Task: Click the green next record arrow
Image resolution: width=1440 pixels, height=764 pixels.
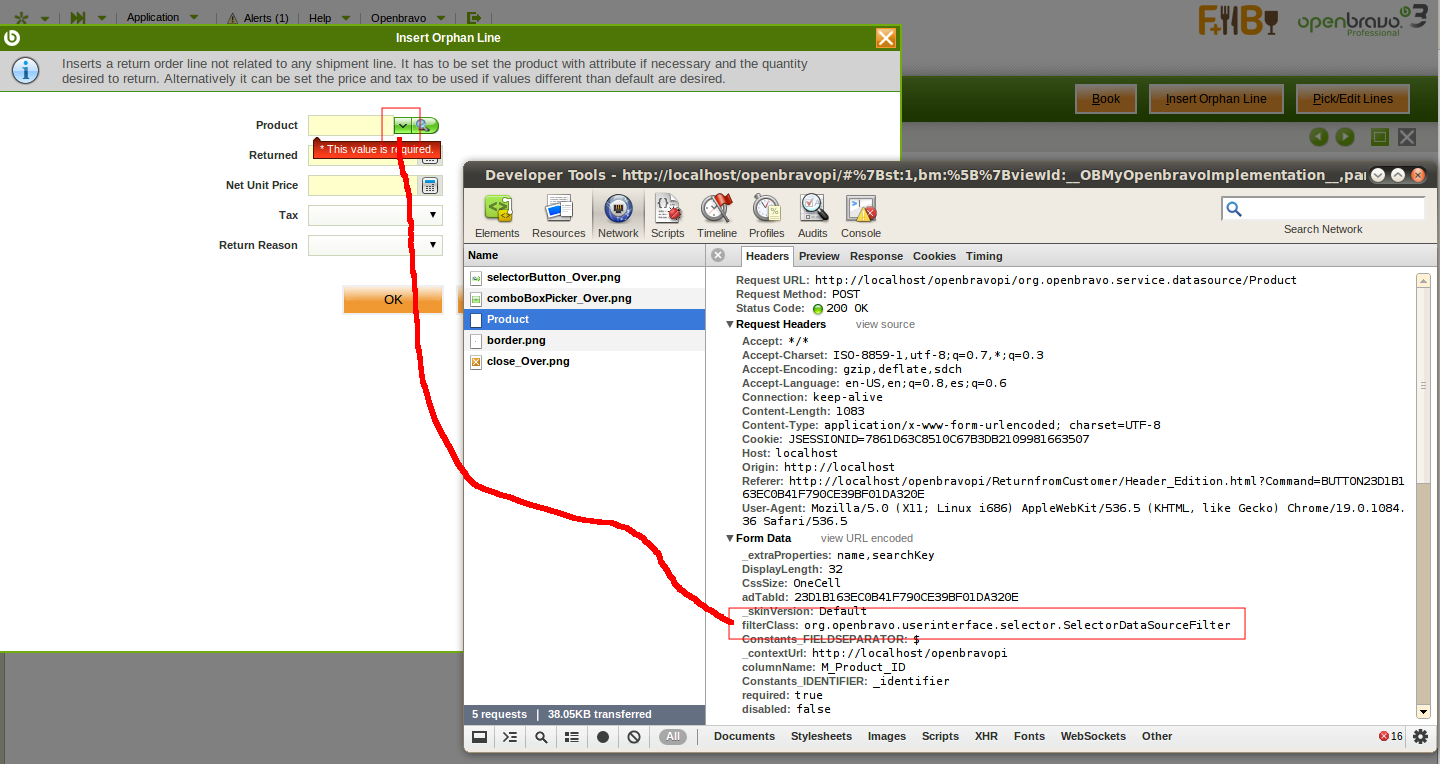Action: 1345,137
